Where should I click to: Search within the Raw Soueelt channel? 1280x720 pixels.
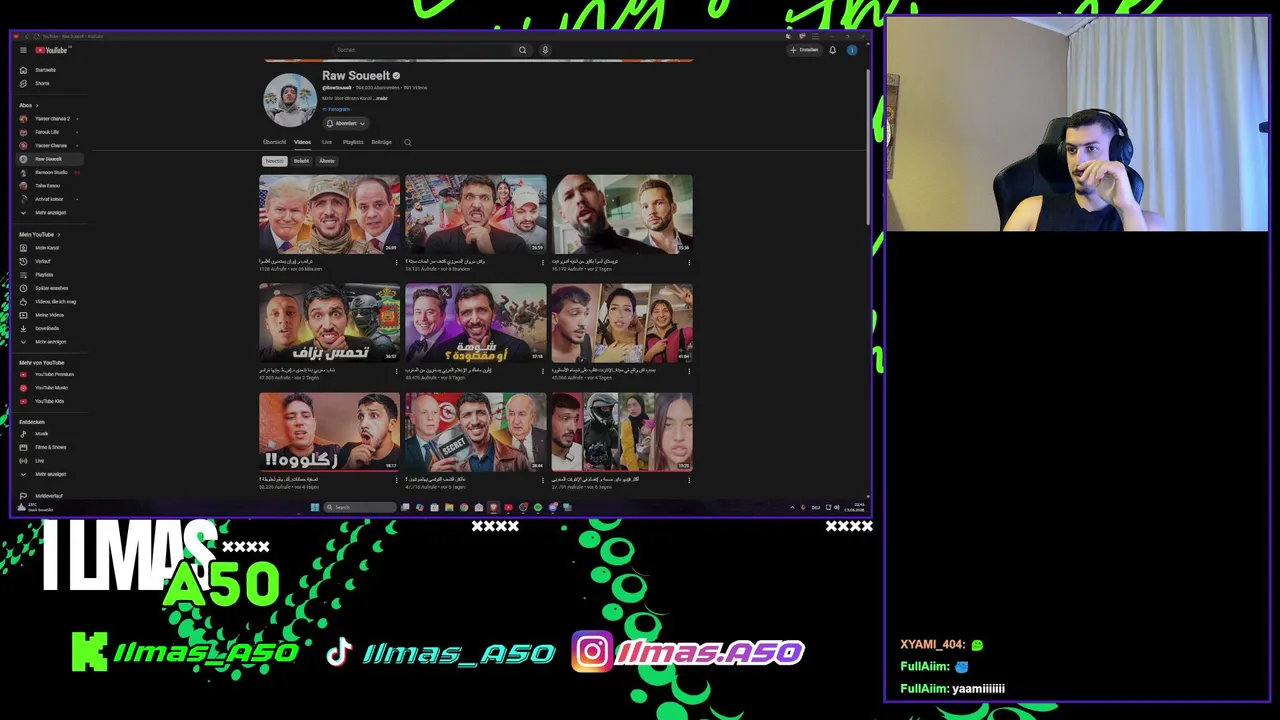(407, 142)
